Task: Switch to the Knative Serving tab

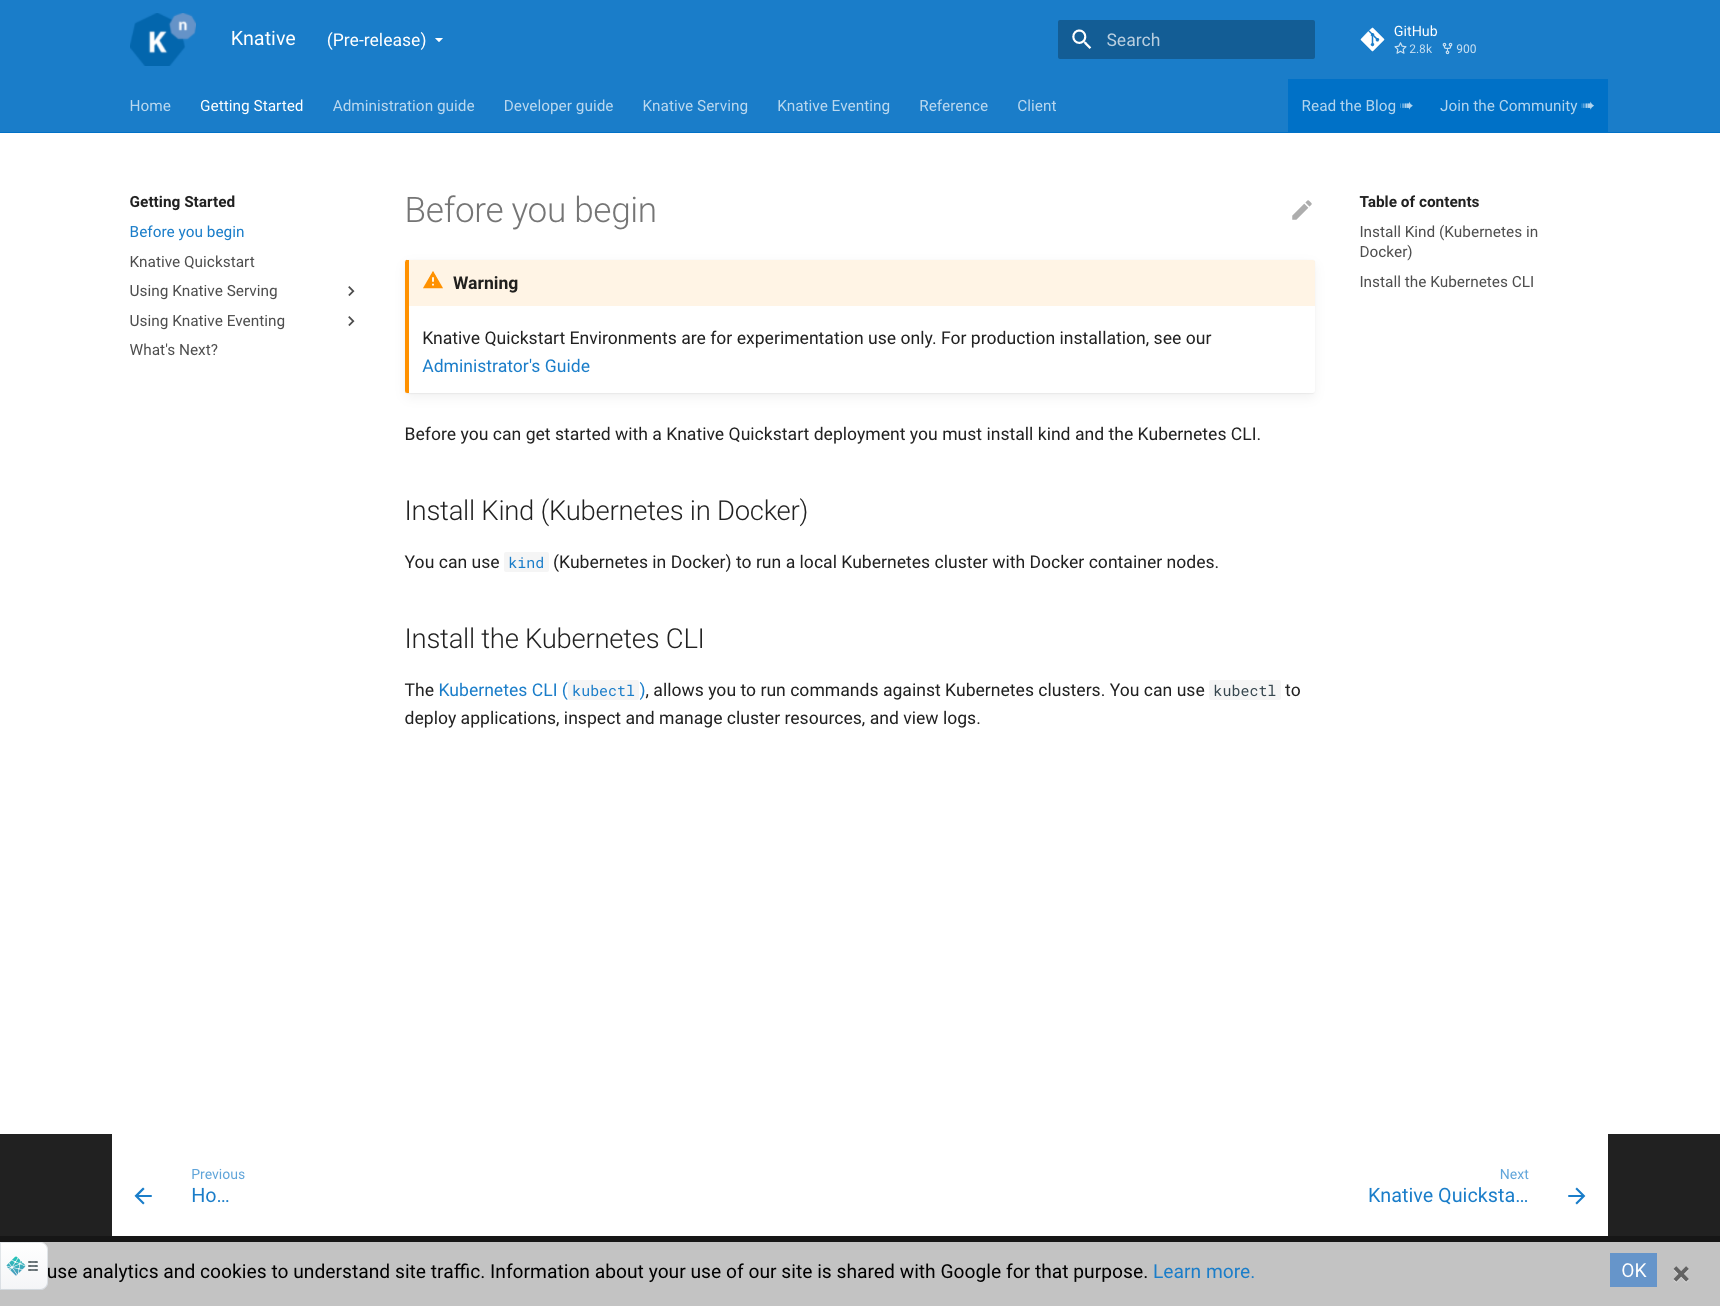Action: [x=695, y=106]
